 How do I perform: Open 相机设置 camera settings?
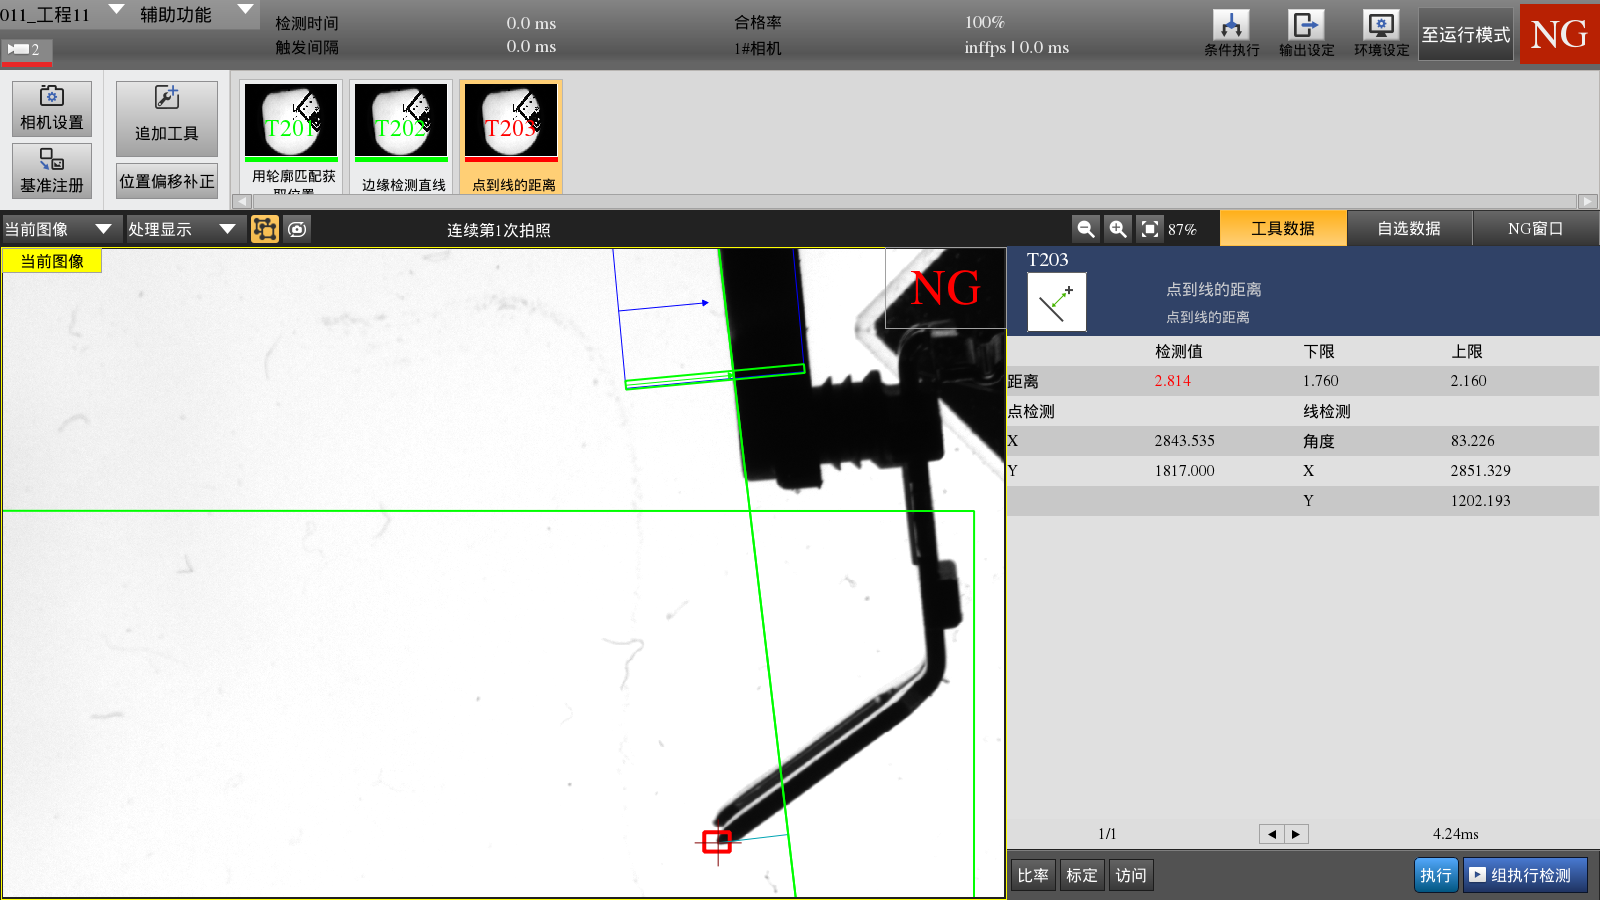52,108
